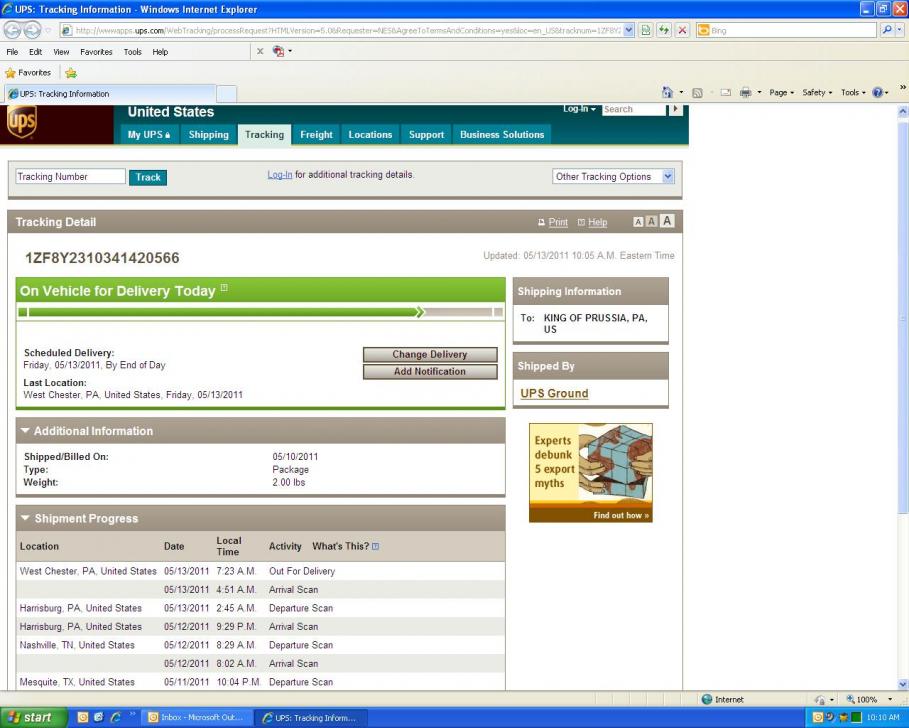Image resolution: width=909 pixels, height=728 pixels.
Task: Click the Add to Favorites Bar icon
Action: [71, 73]
